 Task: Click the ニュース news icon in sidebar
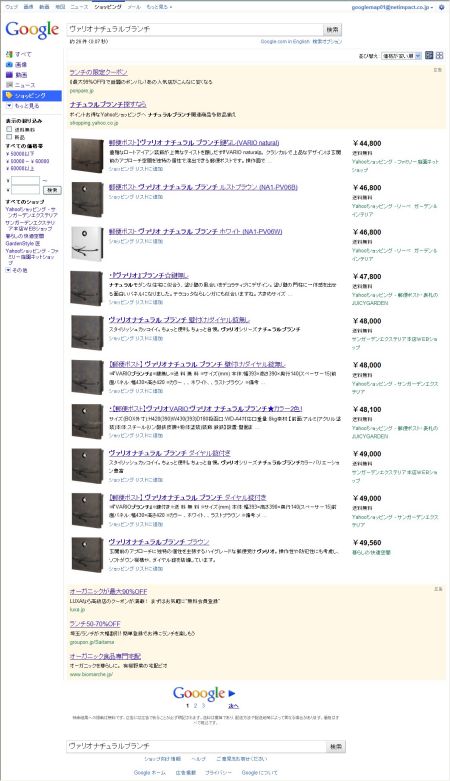[9, 85]
